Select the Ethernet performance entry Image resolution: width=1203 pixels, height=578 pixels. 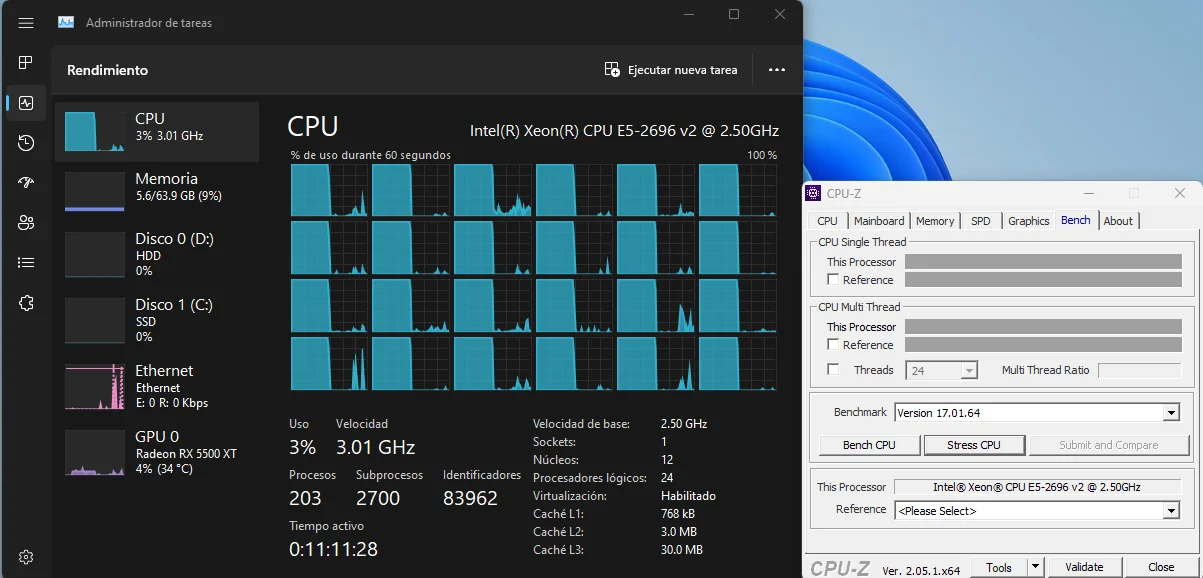click(157, 386)
